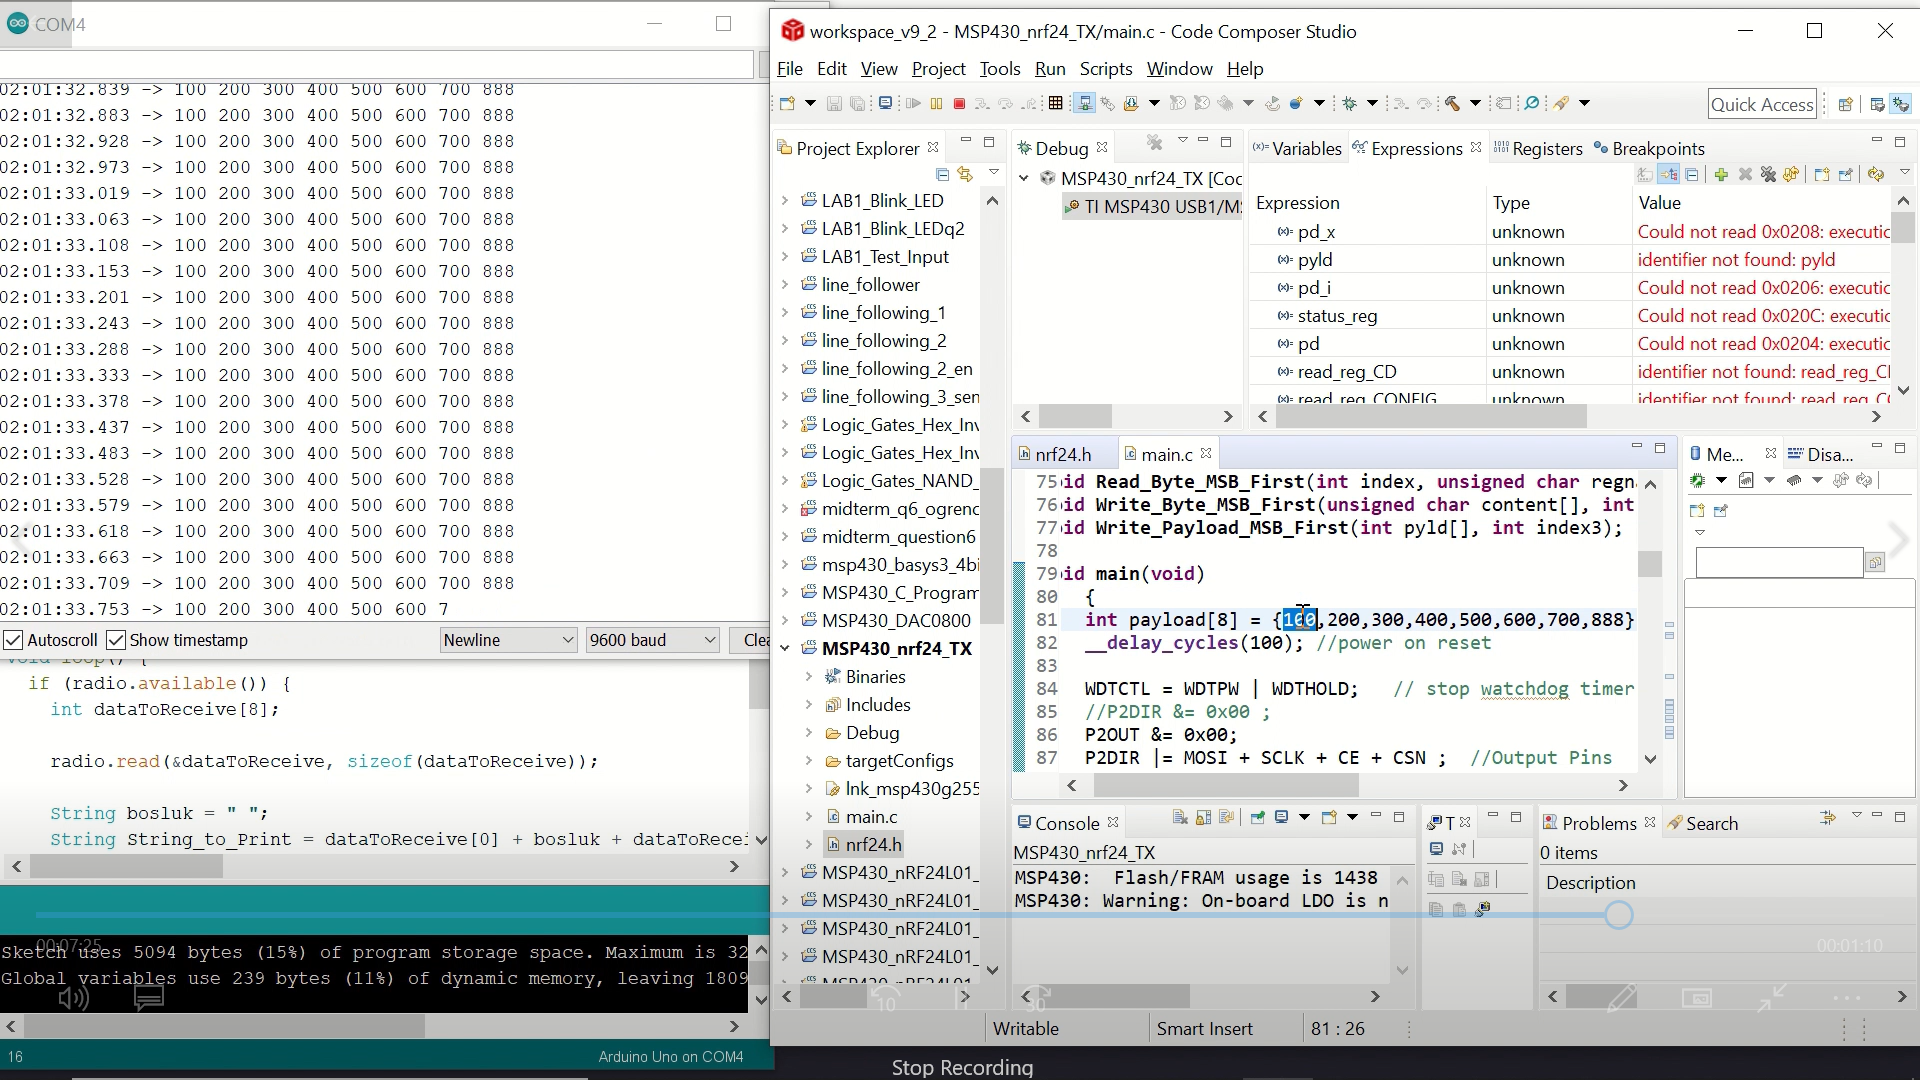Switch to the Variables tab
The height and width of the screenshot is (1080, 1920).
click(1297, 148)
